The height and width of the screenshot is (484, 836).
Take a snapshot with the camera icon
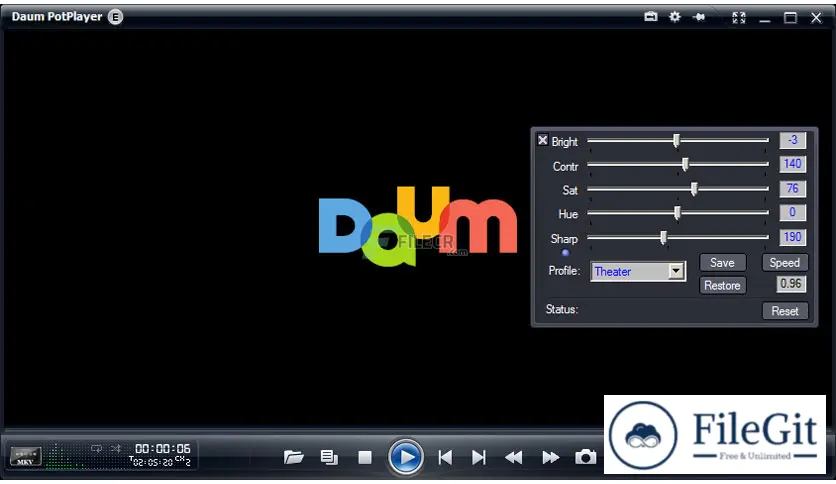pos(585,457)
